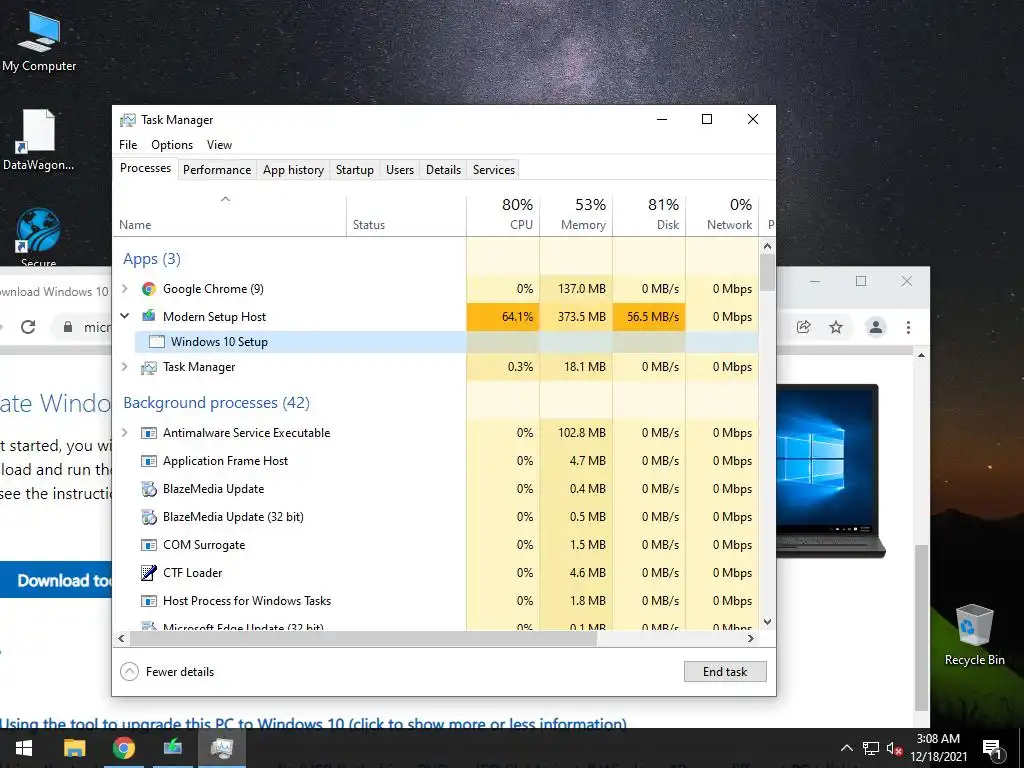
Task: Click Chrome page's vertical scrollbar thumb
Action: pyautogui.click(x=921, y=628)
